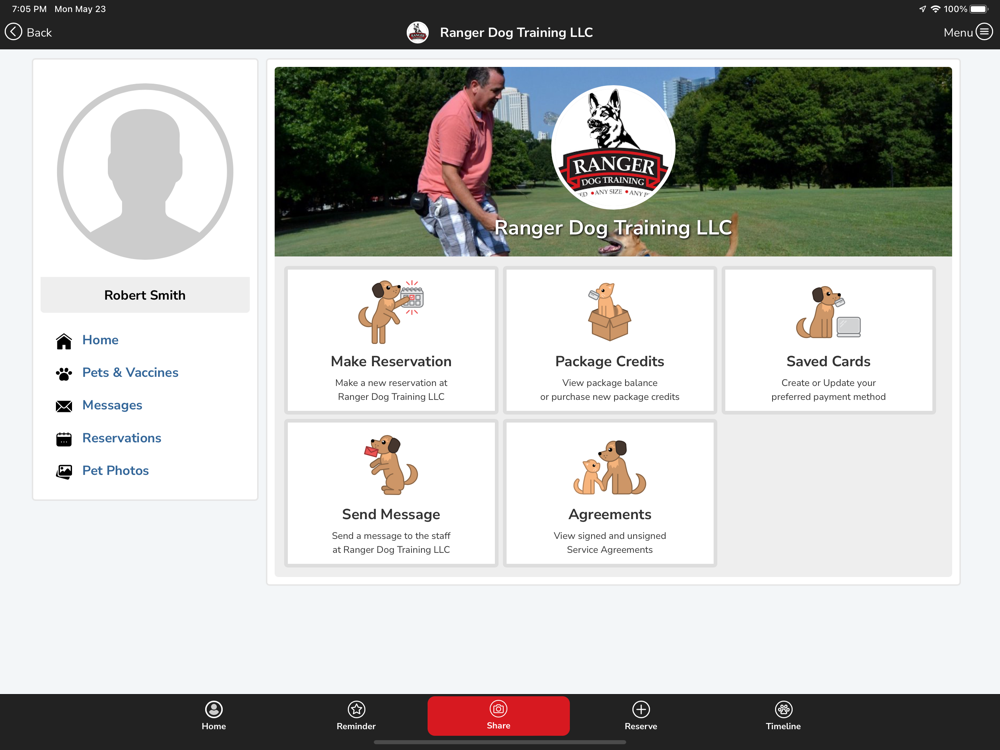Image resolution: width=1000 pixels, height=750 pixels.
Task: Click 'Make a new reservation at' description
Action: [x=391, y=383]
